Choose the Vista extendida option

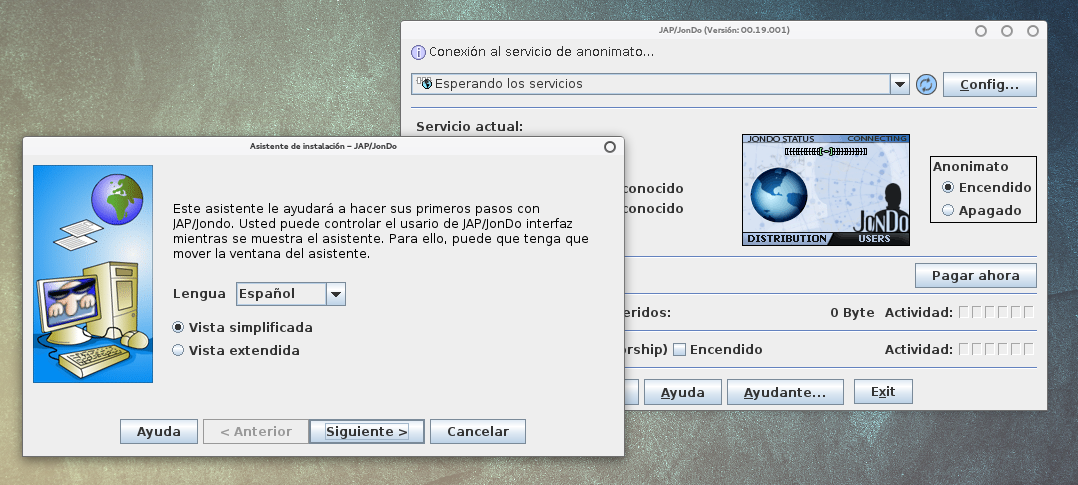[x=179, y=351]
